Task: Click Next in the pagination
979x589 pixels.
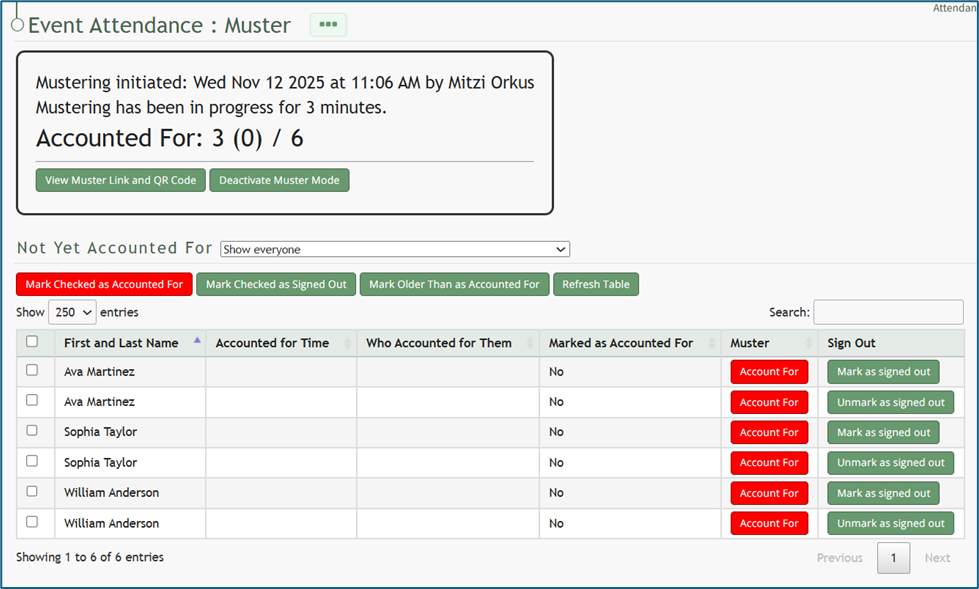Action: (937, 558)
